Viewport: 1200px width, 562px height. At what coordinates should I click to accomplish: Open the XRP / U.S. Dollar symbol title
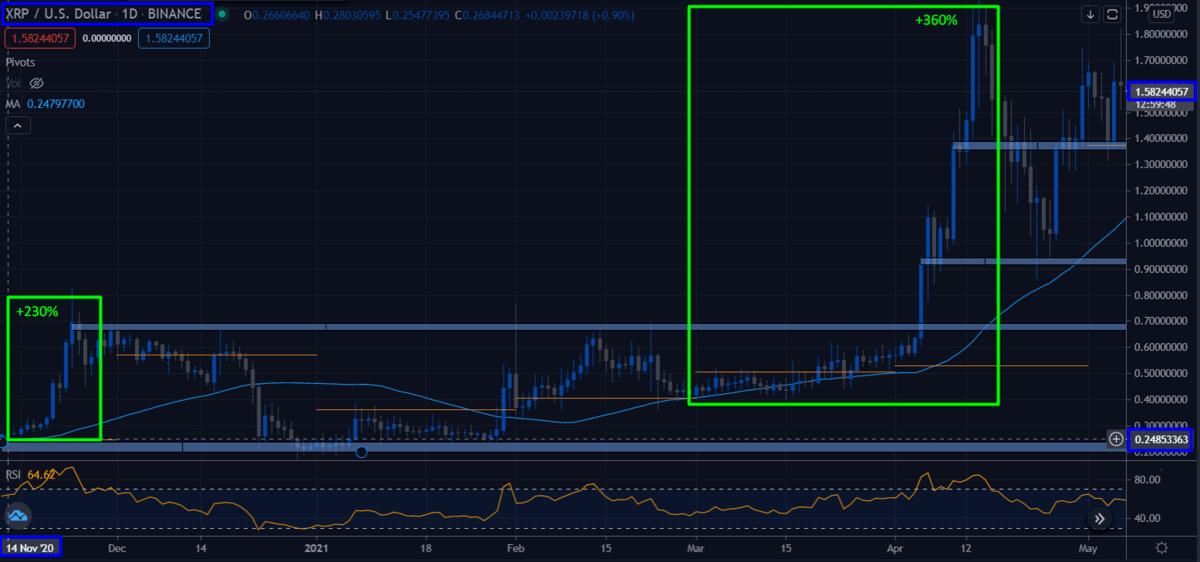[108, 14]
